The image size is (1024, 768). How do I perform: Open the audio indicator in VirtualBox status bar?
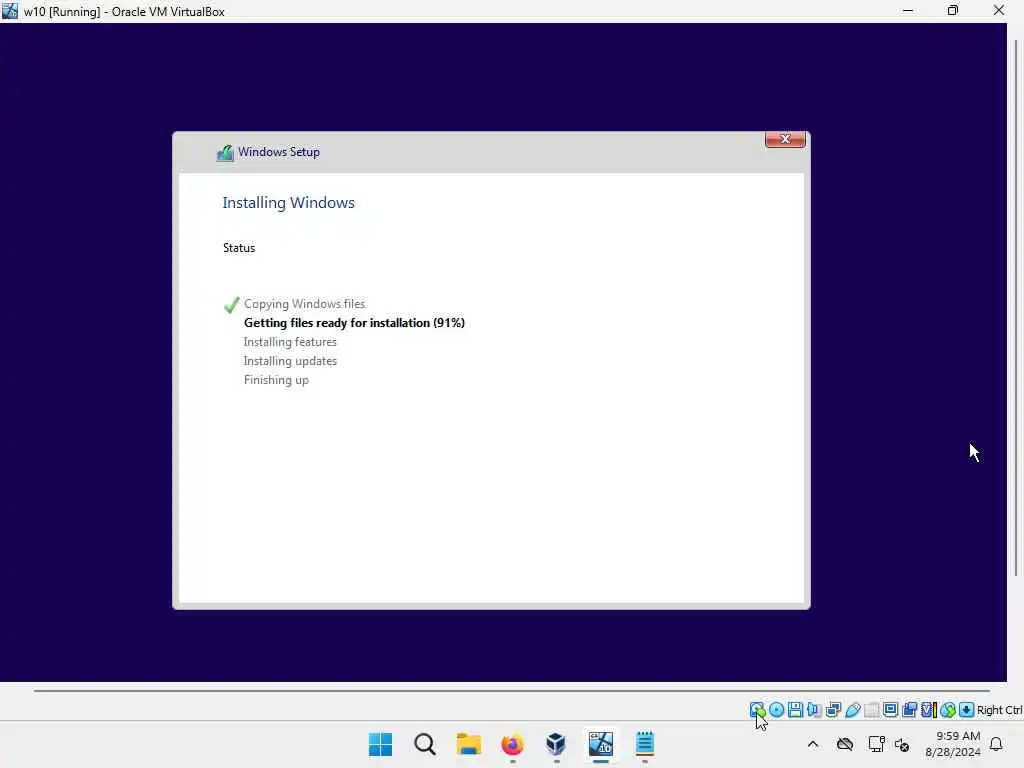pyautogui.click(x=814, y=710)
